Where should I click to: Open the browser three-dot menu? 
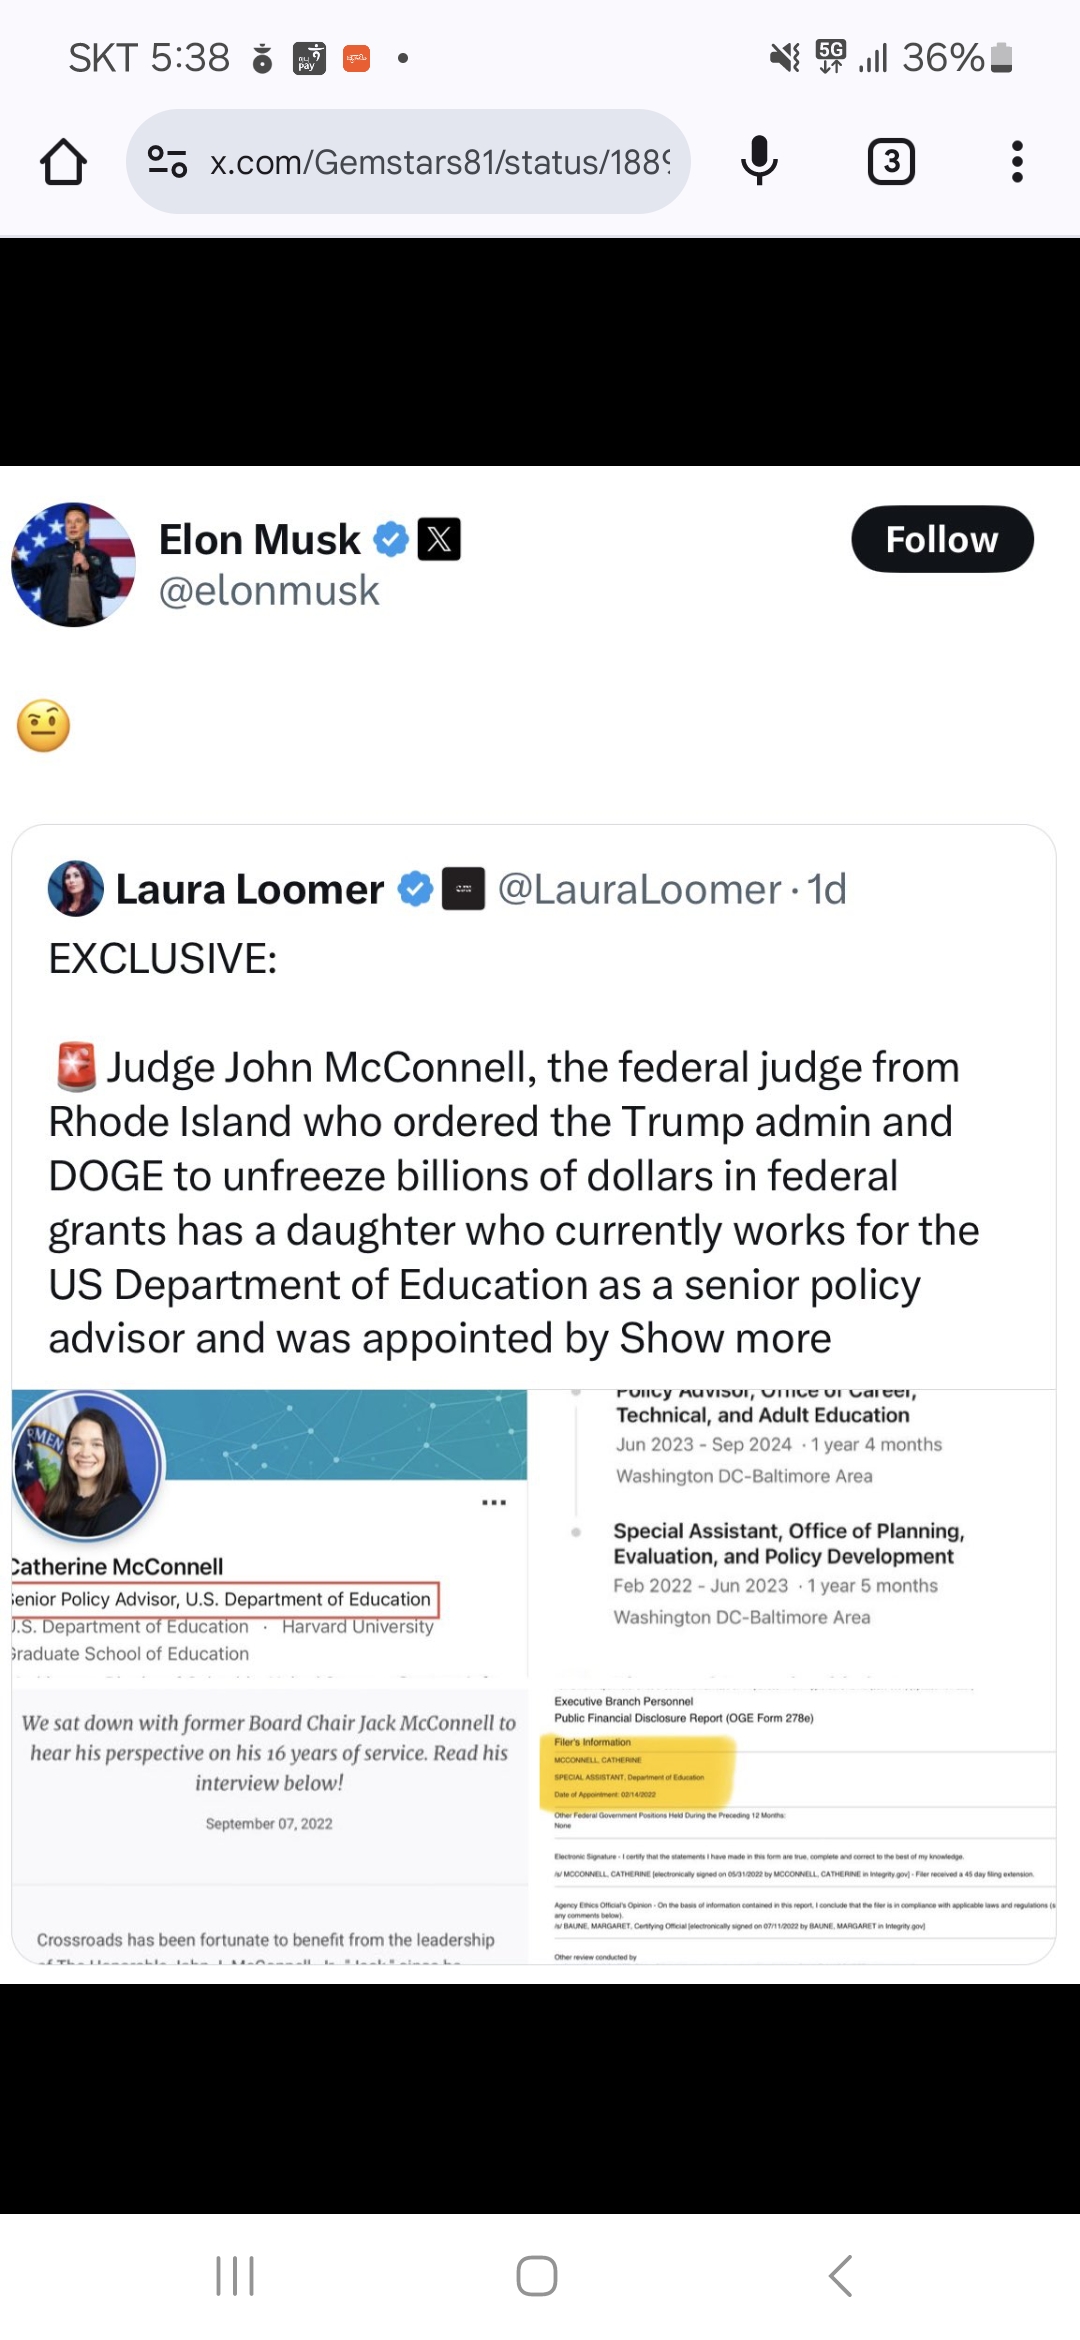(1017, 162)
